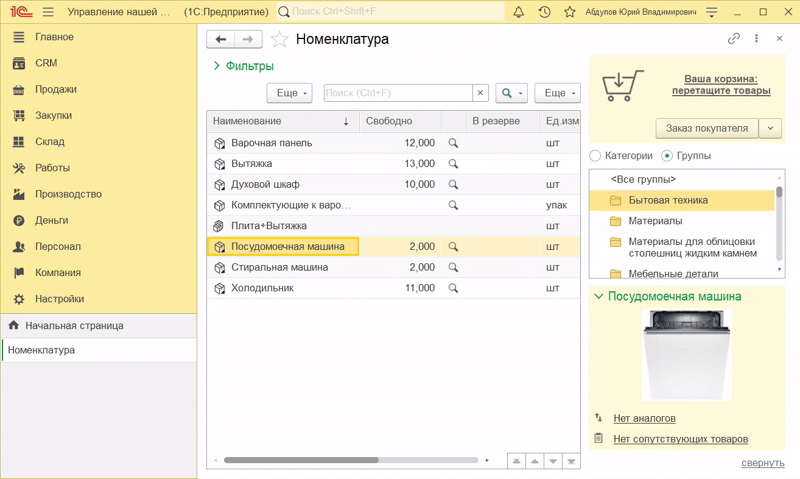Open the left Еще dropdown menu
Image resolution: width=800 pixels, height=479 pixels.
click(289, 93)
